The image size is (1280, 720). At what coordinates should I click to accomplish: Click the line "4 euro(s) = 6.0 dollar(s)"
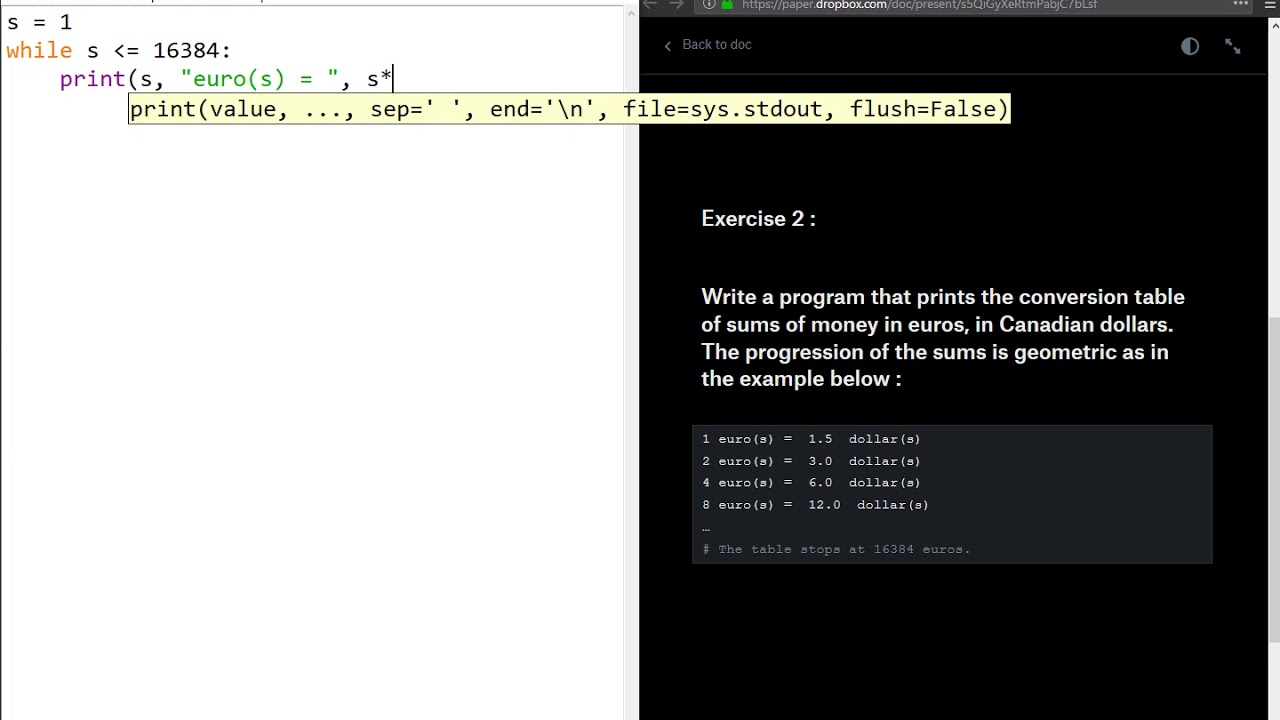coord(811,483)
